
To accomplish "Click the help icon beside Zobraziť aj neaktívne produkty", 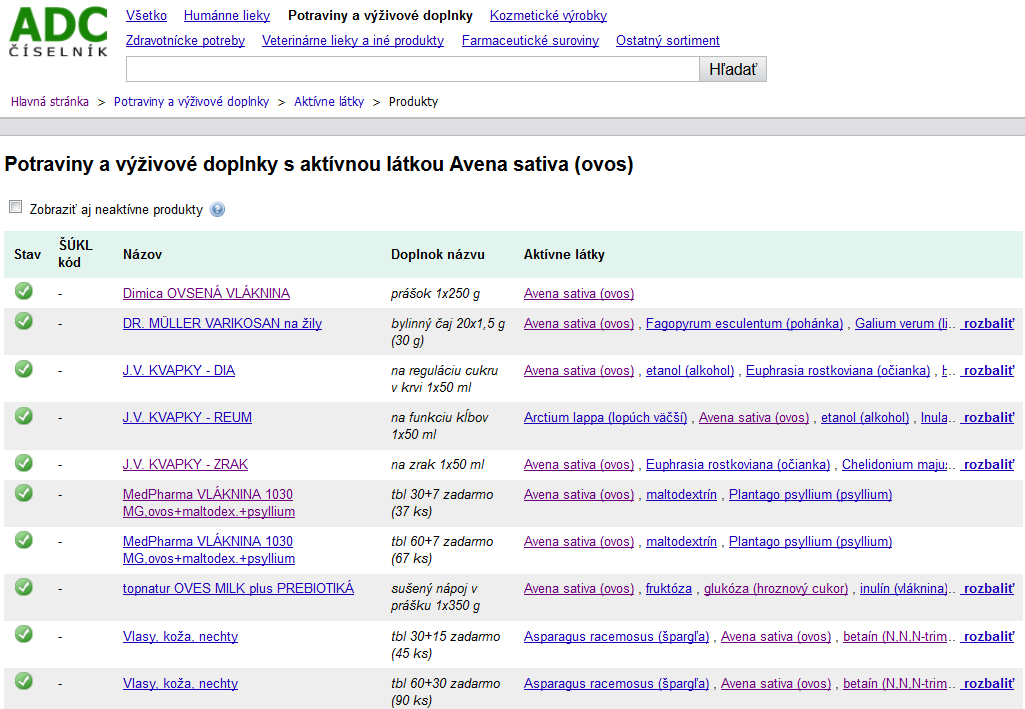I will pos(218,210).
